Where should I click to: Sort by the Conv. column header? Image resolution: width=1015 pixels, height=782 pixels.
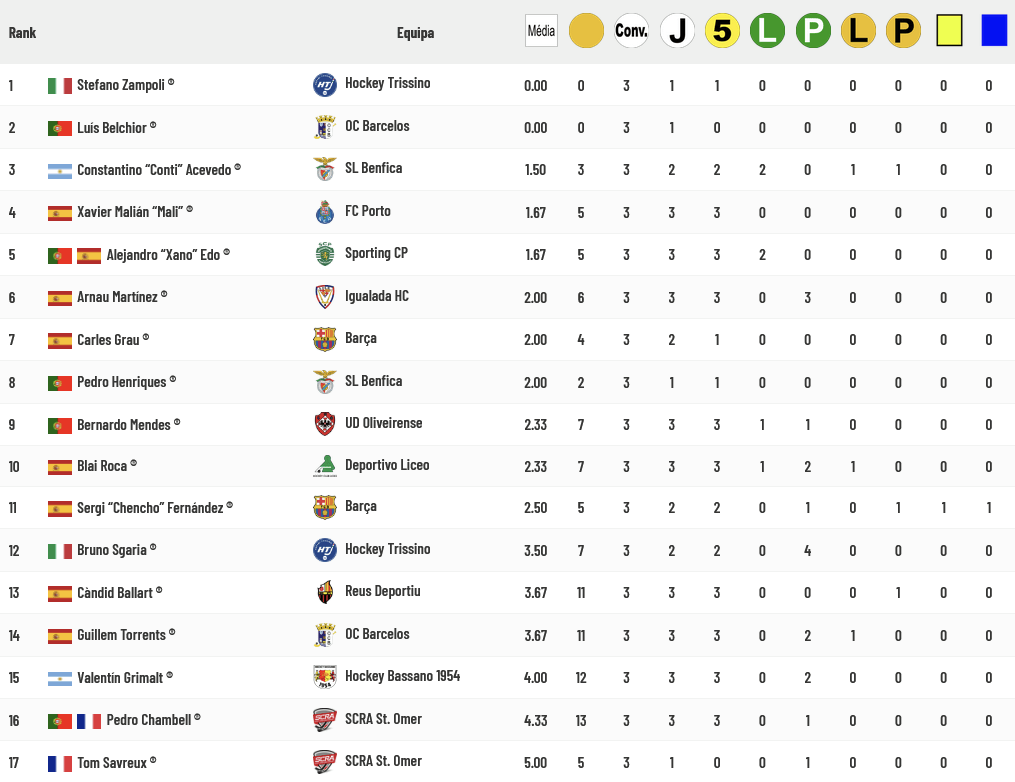(x=631, y=31)
